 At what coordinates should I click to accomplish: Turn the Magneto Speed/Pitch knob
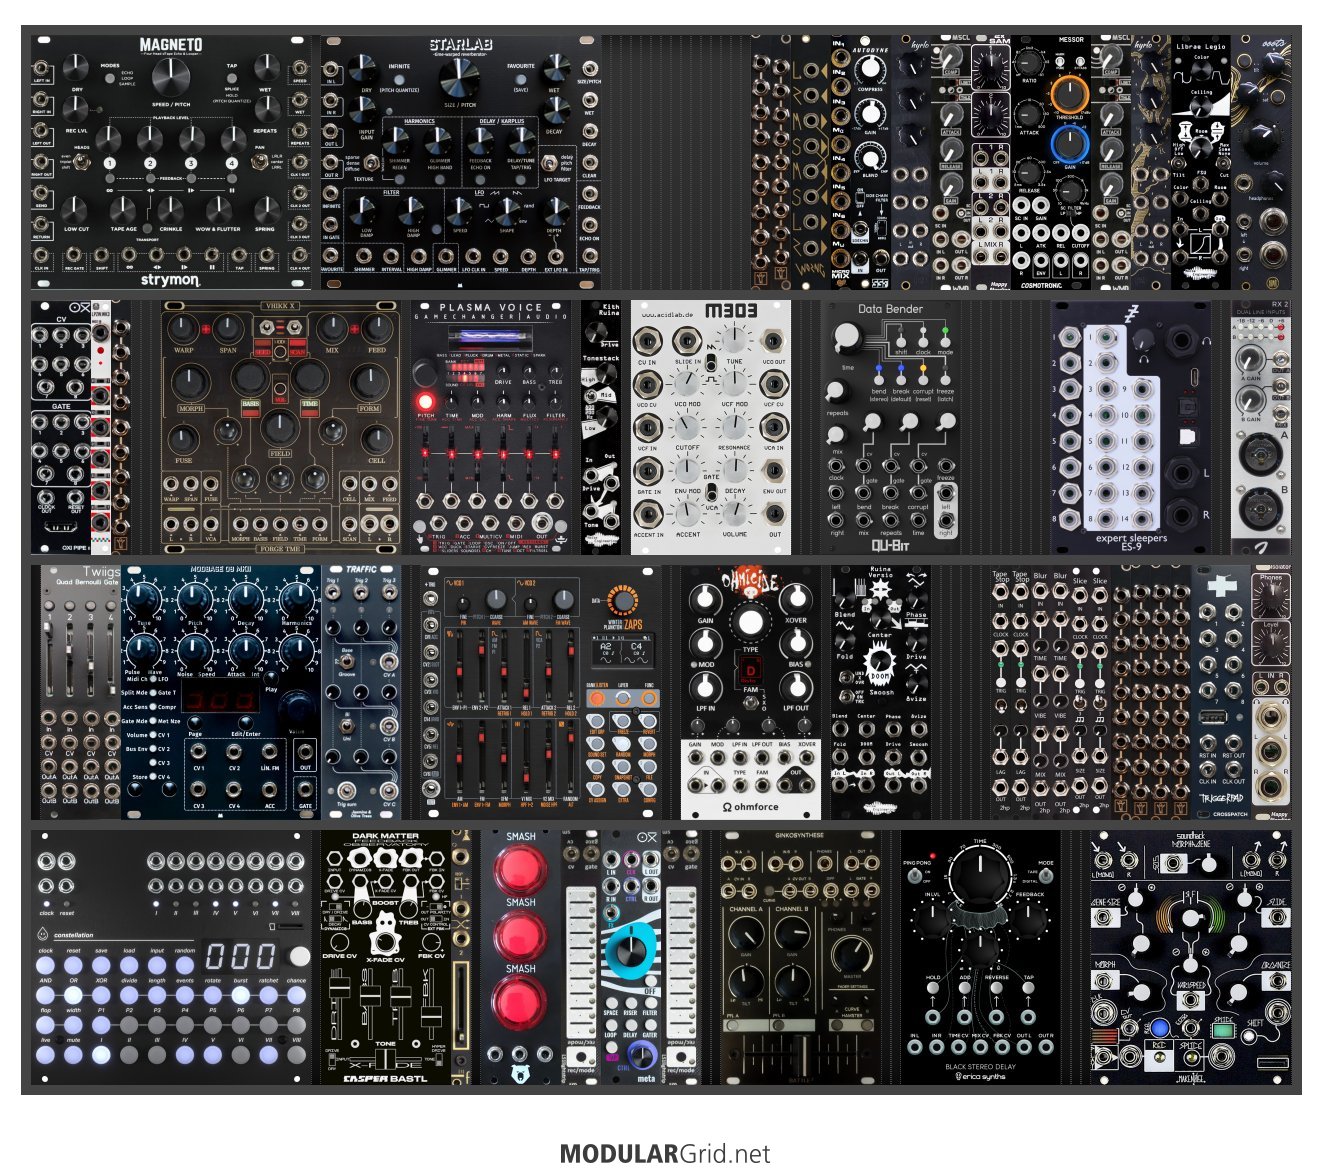(171, 76)
